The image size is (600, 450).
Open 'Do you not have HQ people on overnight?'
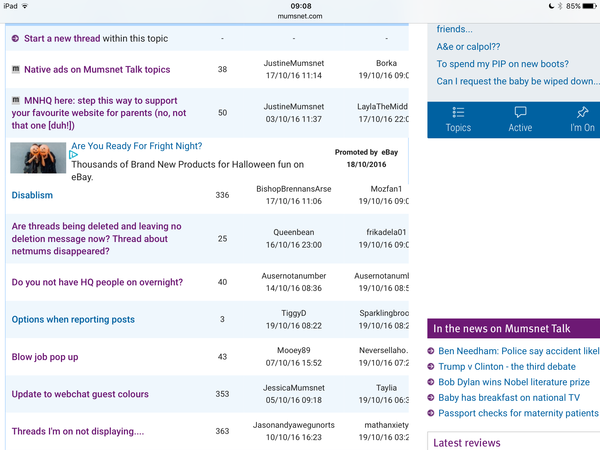(97, 282)
